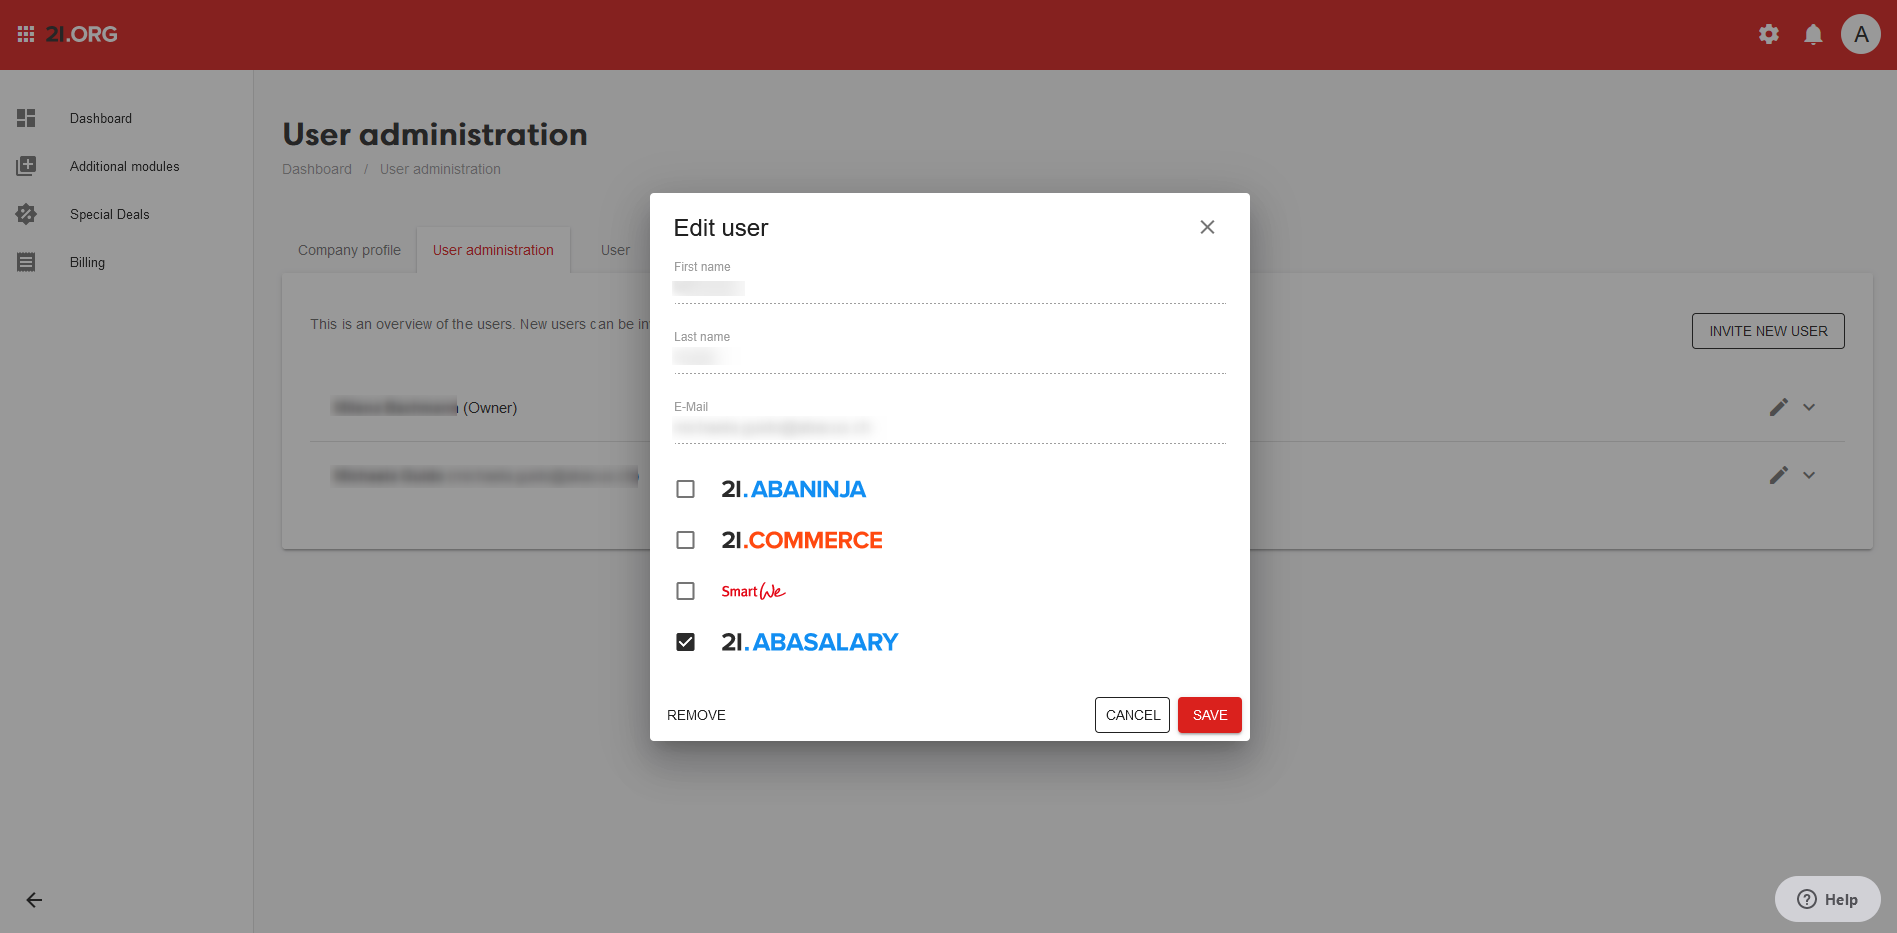Image resolution: width=1897 pixels, height=933 pixels.
Task: Click the Billing sidebar icon
Action: [26, 262]
